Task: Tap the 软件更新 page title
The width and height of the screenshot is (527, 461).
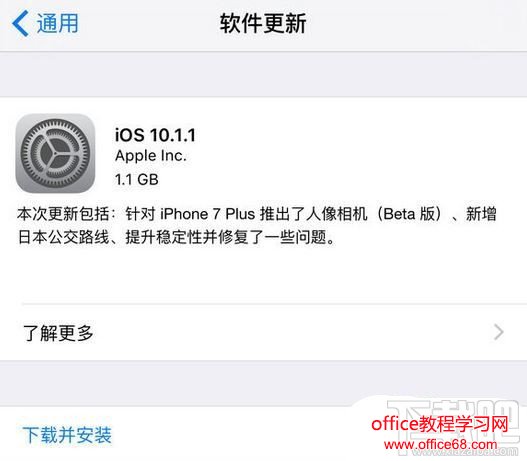Action: click(x=263, y=24)
